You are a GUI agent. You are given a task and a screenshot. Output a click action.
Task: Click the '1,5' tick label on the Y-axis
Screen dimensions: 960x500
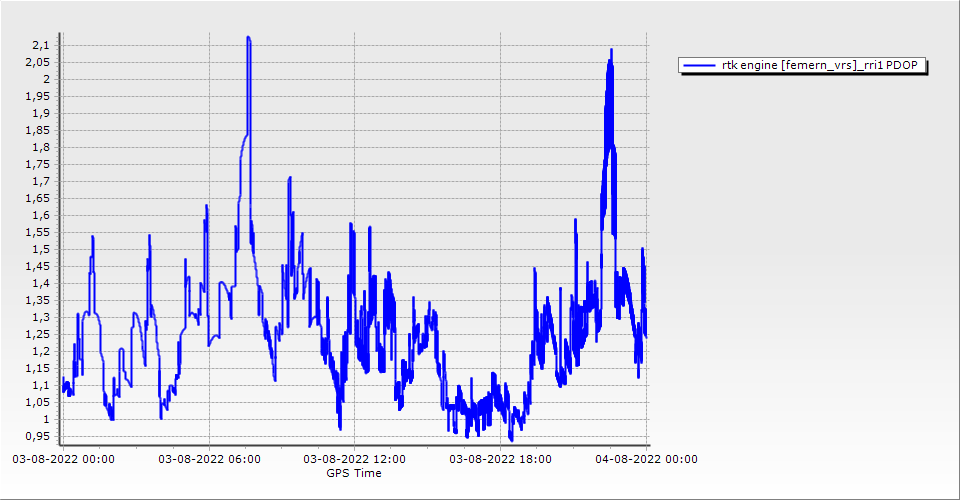(x=40, y=249)
